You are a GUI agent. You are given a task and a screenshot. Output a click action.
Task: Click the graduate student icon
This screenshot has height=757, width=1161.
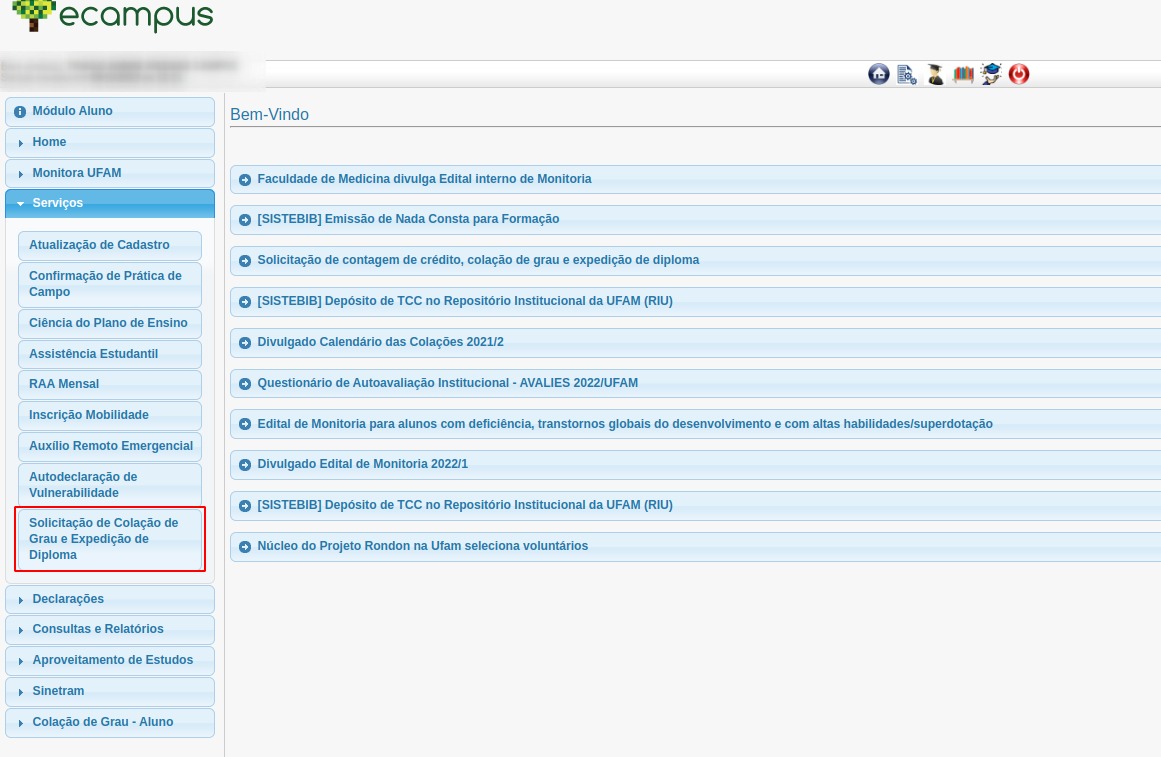point(935,74)
